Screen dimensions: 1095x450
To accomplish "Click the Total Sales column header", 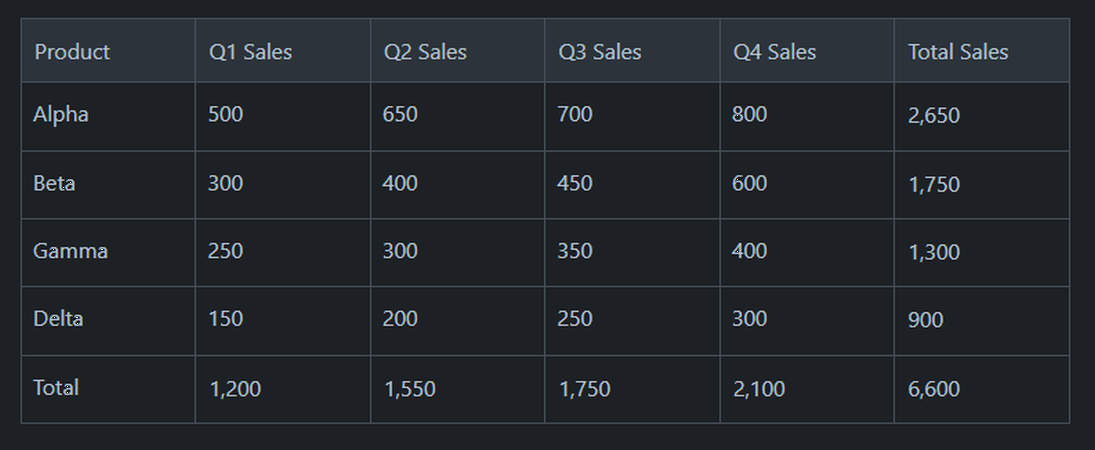I will 958,52.
